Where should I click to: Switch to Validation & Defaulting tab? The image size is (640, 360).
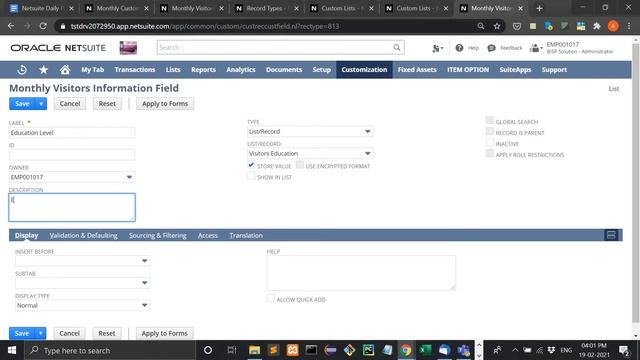click(x=83, y=236)
